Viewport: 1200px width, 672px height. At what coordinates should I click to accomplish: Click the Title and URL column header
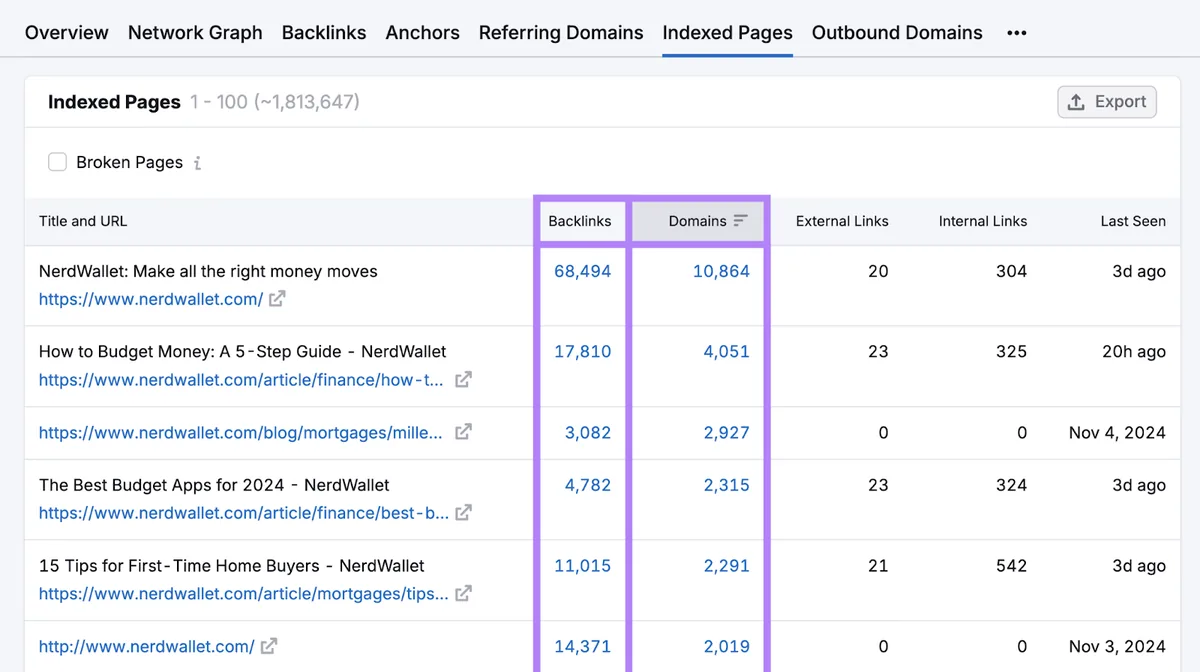[x=83, y=221]
